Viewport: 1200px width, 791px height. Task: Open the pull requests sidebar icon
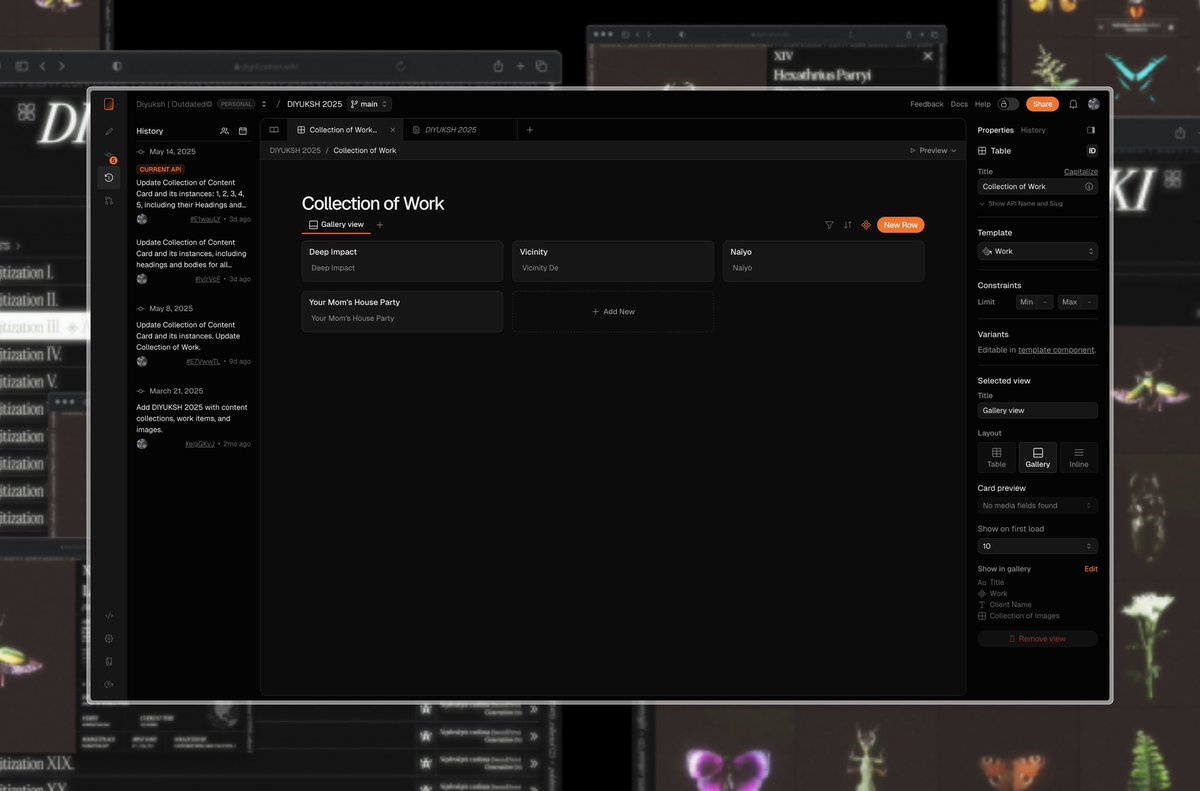pyautogui.click(x=109, y=201)
